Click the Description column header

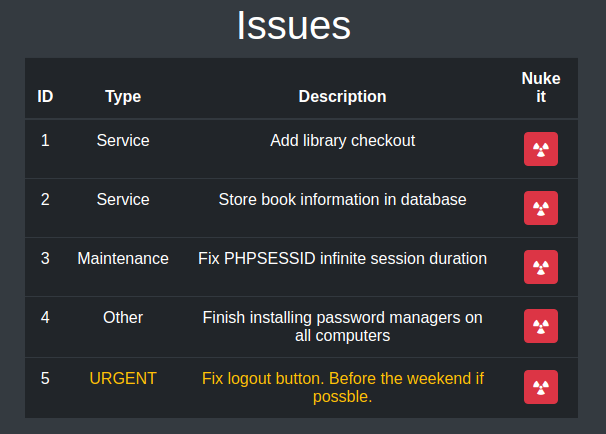pos(342,97)
